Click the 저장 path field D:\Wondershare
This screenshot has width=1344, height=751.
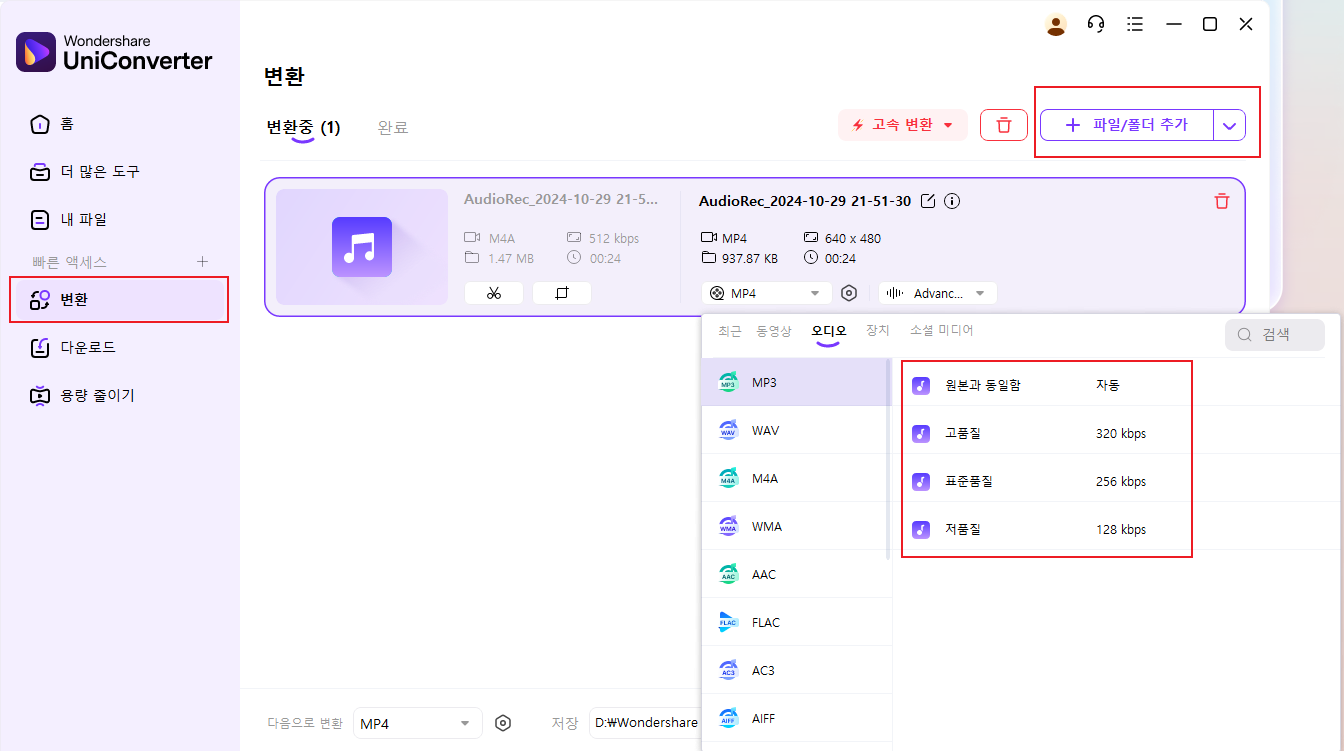coord(645,723)
